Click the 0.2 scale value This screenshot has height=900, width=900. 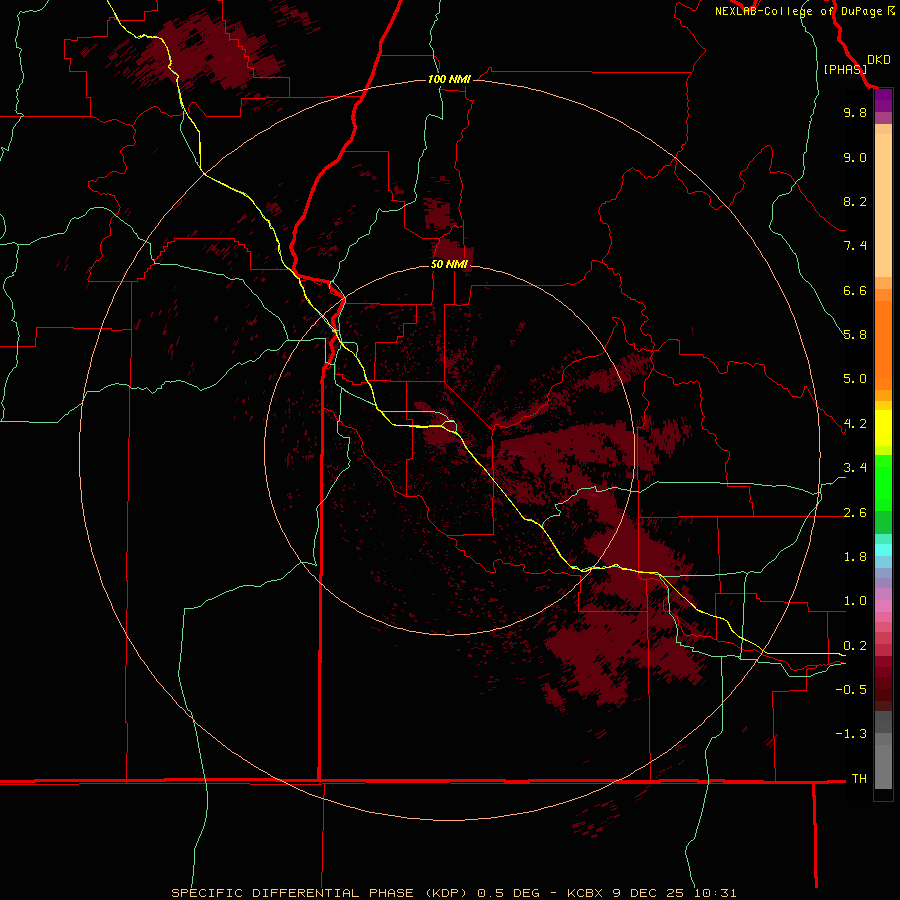[855, 646]
